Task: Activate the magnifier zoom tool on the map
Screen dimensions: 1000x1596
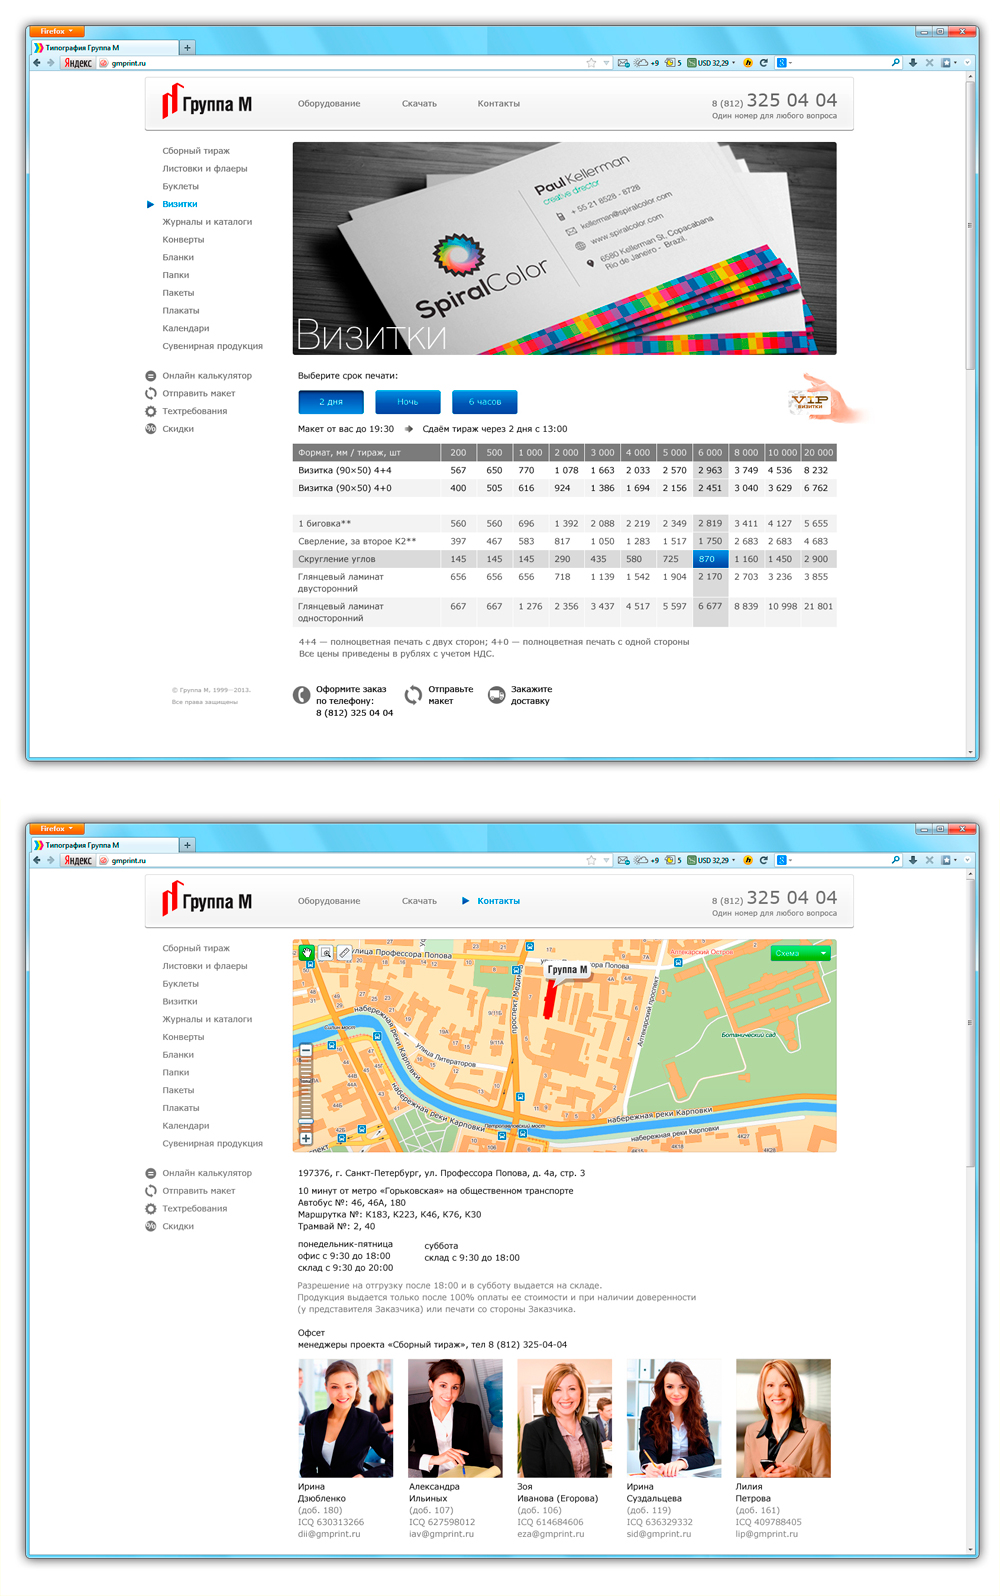Action: pyautogui.click(x=326, y=953)
